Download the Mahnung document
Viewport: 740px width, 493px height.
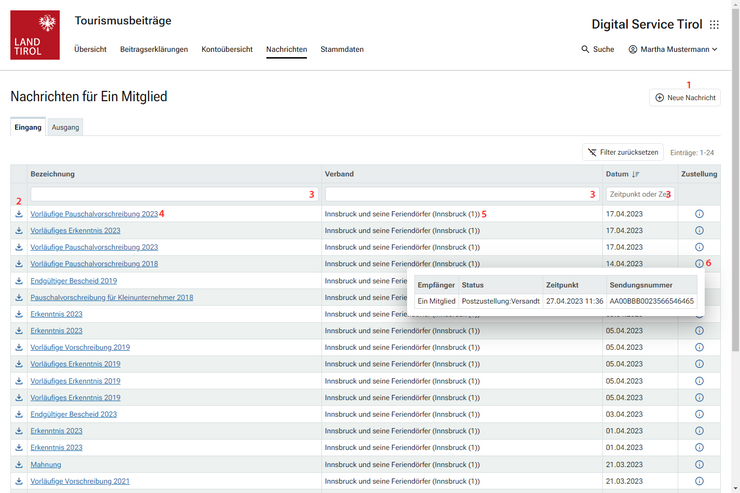coord(19,464)
